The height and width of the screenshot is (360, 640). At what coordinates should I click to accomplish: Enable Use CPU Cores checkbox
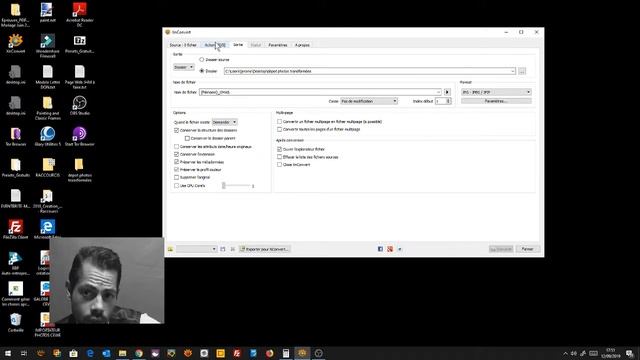click(x=176, y=186)
